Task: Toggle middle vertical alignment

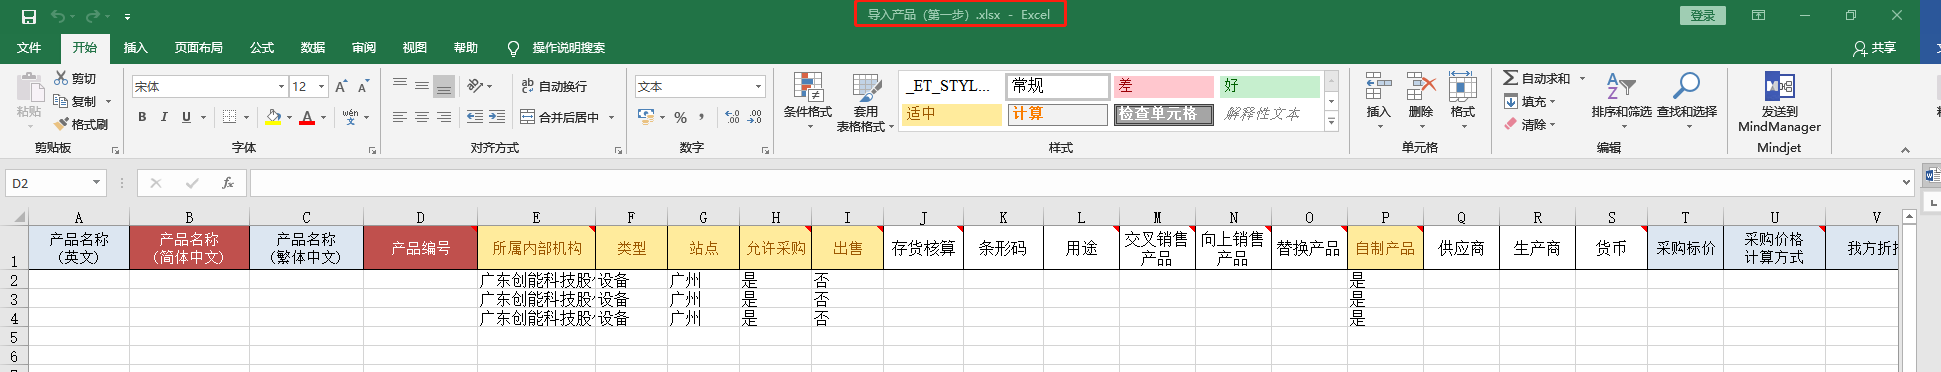Action: tap(422, 86)
